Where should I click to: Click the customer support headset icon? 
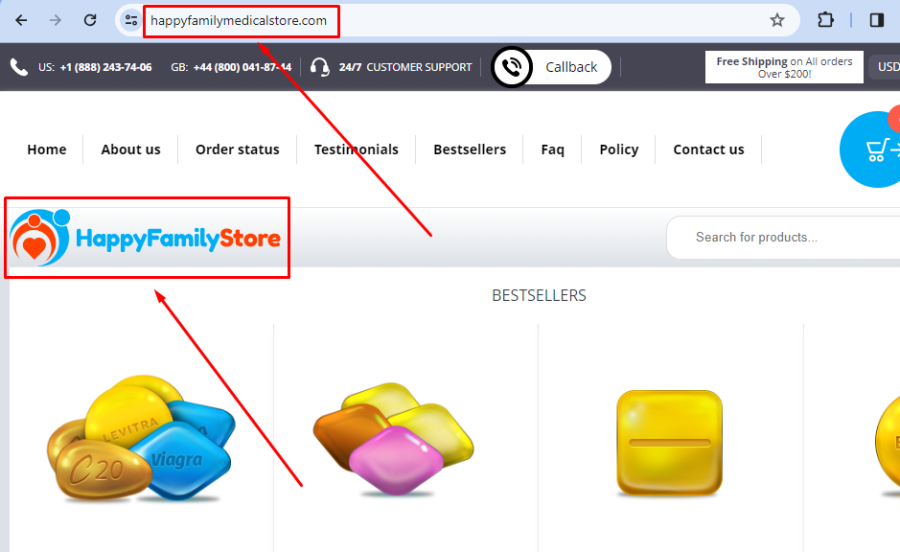click(x=320, y=67)
